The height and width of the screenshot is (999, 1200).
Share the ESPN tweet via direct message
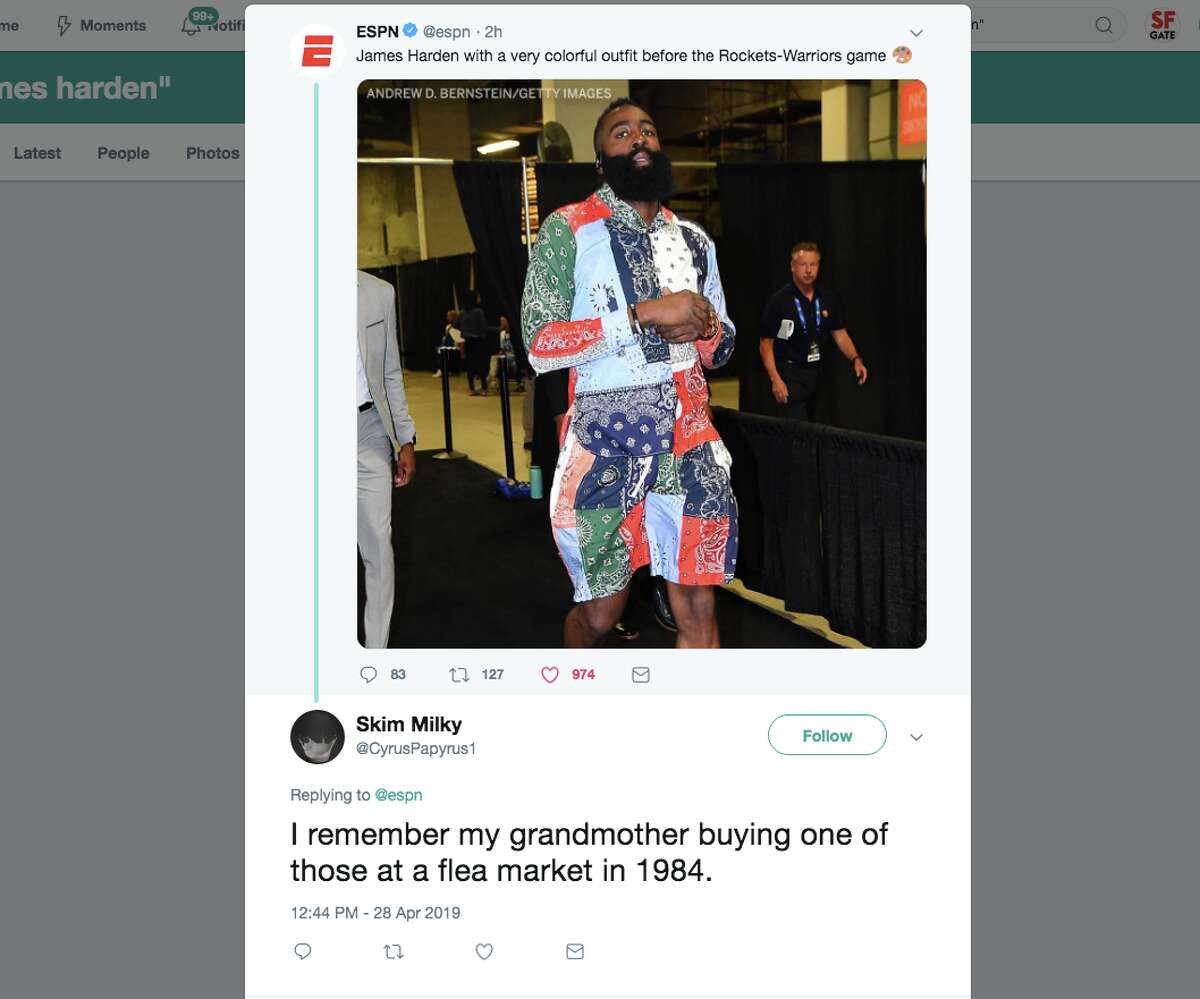point(640,674)
